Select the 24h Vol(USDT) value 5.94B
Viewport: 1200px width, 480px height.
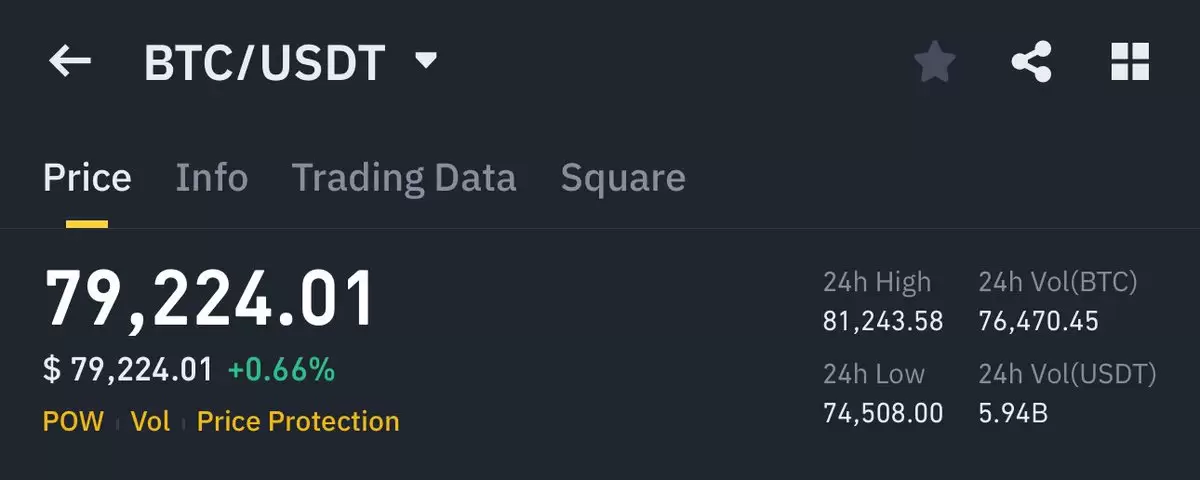tap(1013, 413)
